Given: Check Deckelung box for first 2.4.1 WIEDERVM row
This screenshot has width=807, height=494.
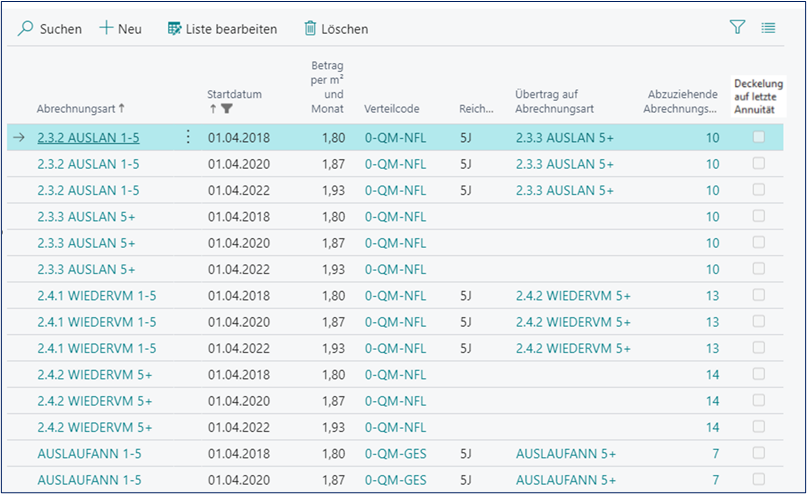Looking at the screenshot, I should [x=759, y=295].
